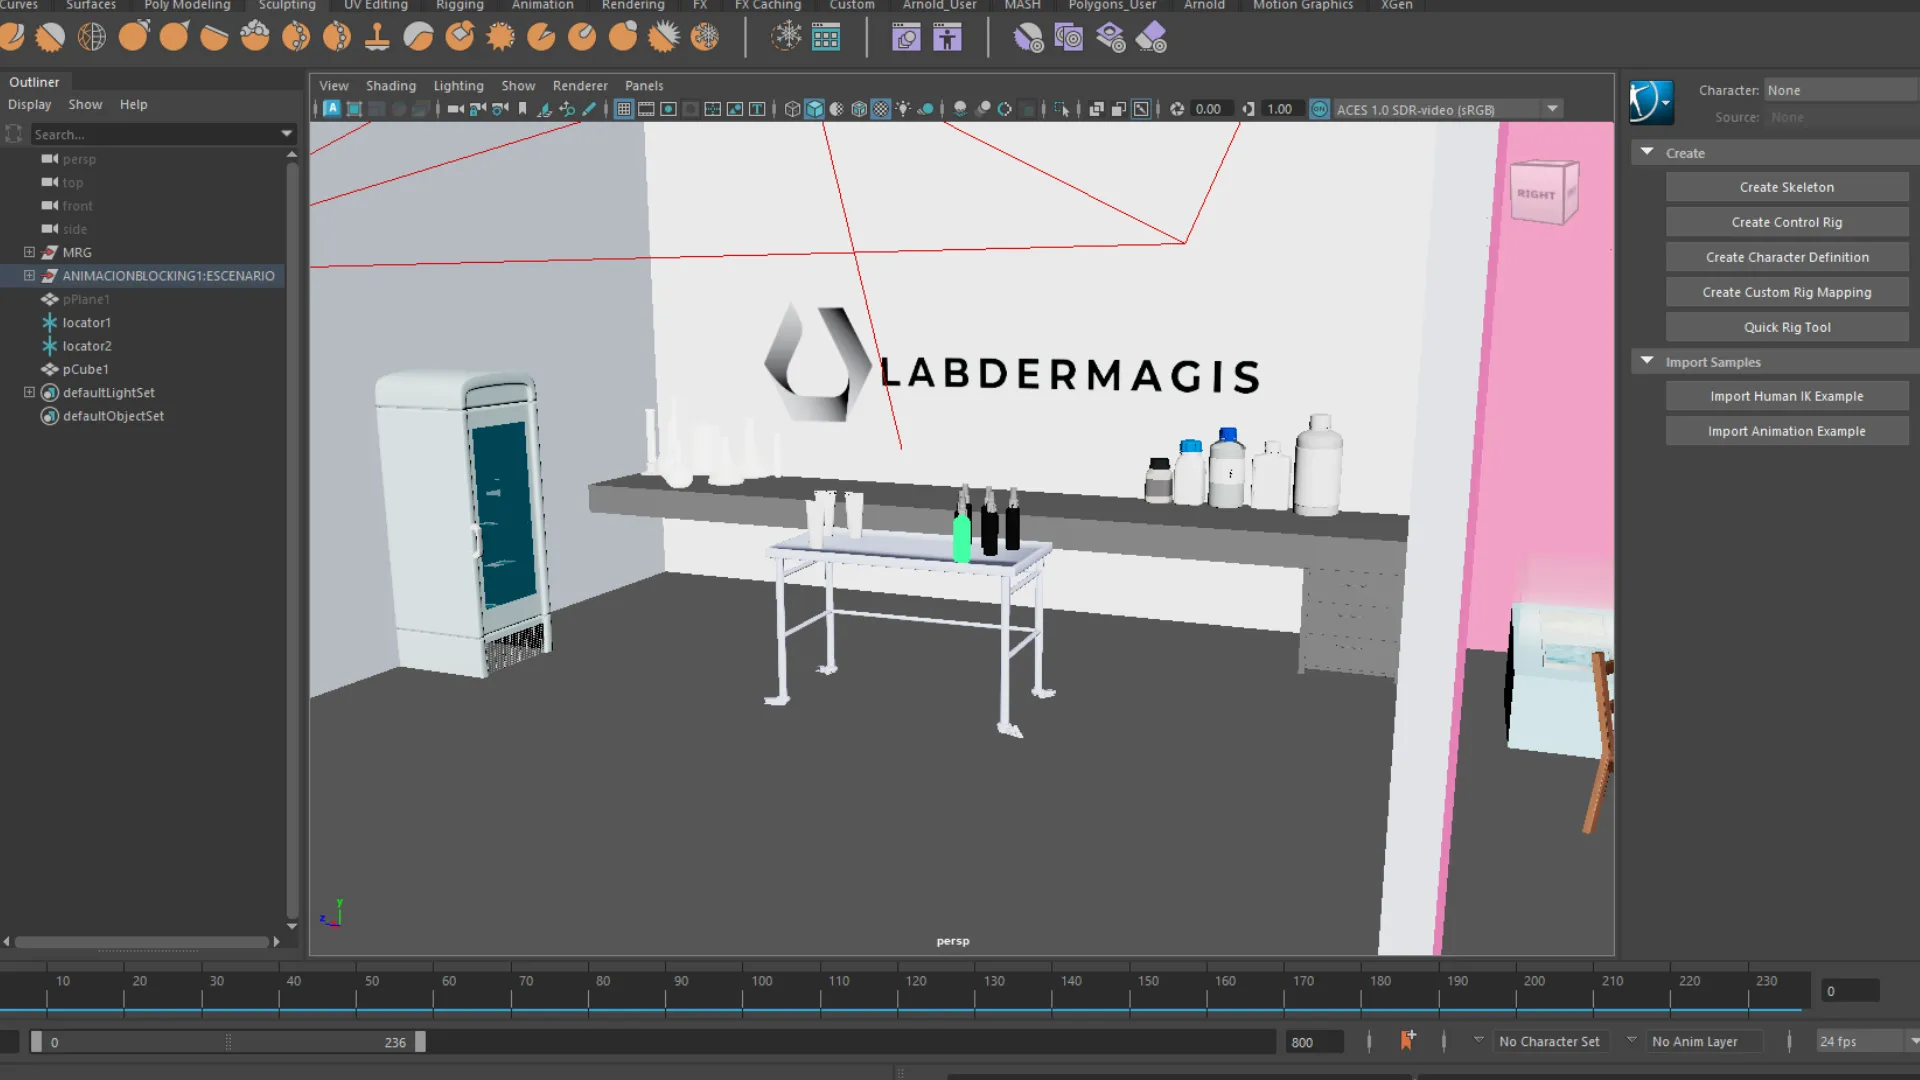Screen dimensions: 1920x1080
Task: Click Create Custom Rig Mapping button
Action: (x=1786, y=292)
